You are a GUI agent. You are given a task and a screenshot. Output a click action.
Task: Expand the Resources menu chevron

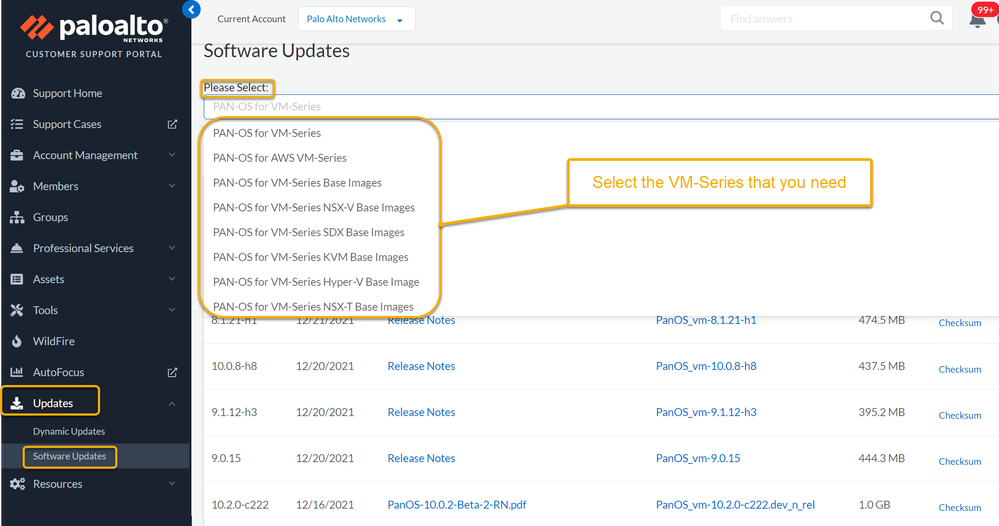coord(172,483)
